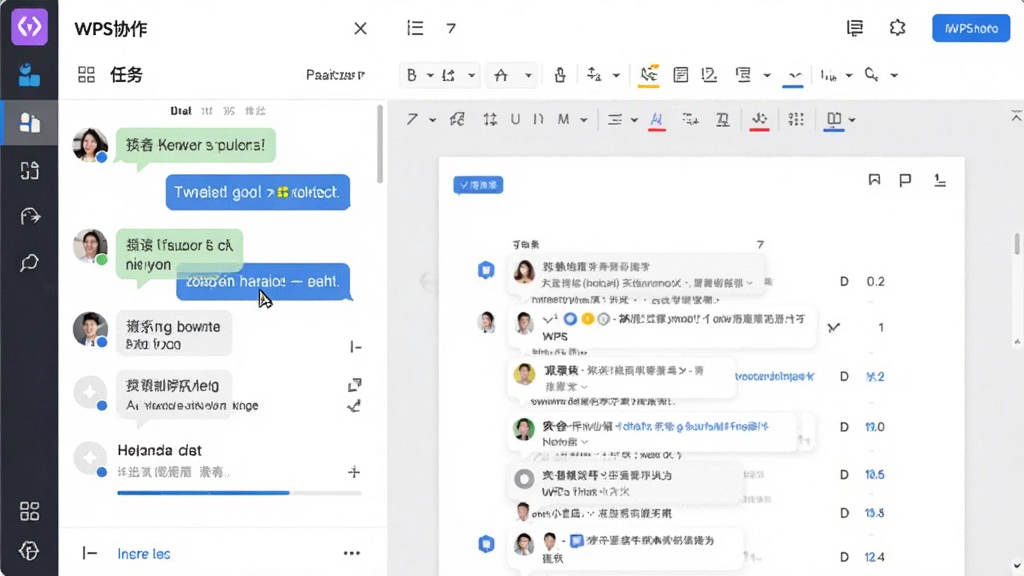Click the red-underlined download-style icon
Screen dimensions: 1024x576
click(x=759, y=120)
